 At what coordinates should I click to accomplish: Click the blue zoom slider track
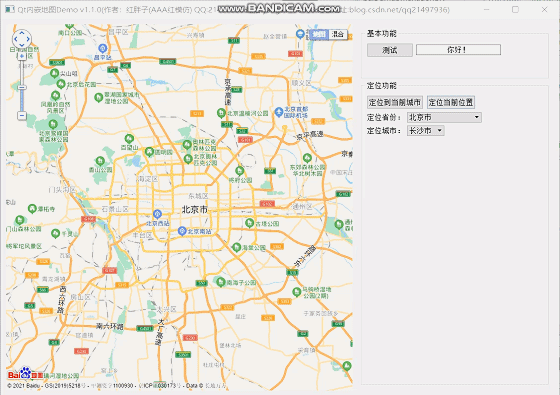[x=22, y=100]
